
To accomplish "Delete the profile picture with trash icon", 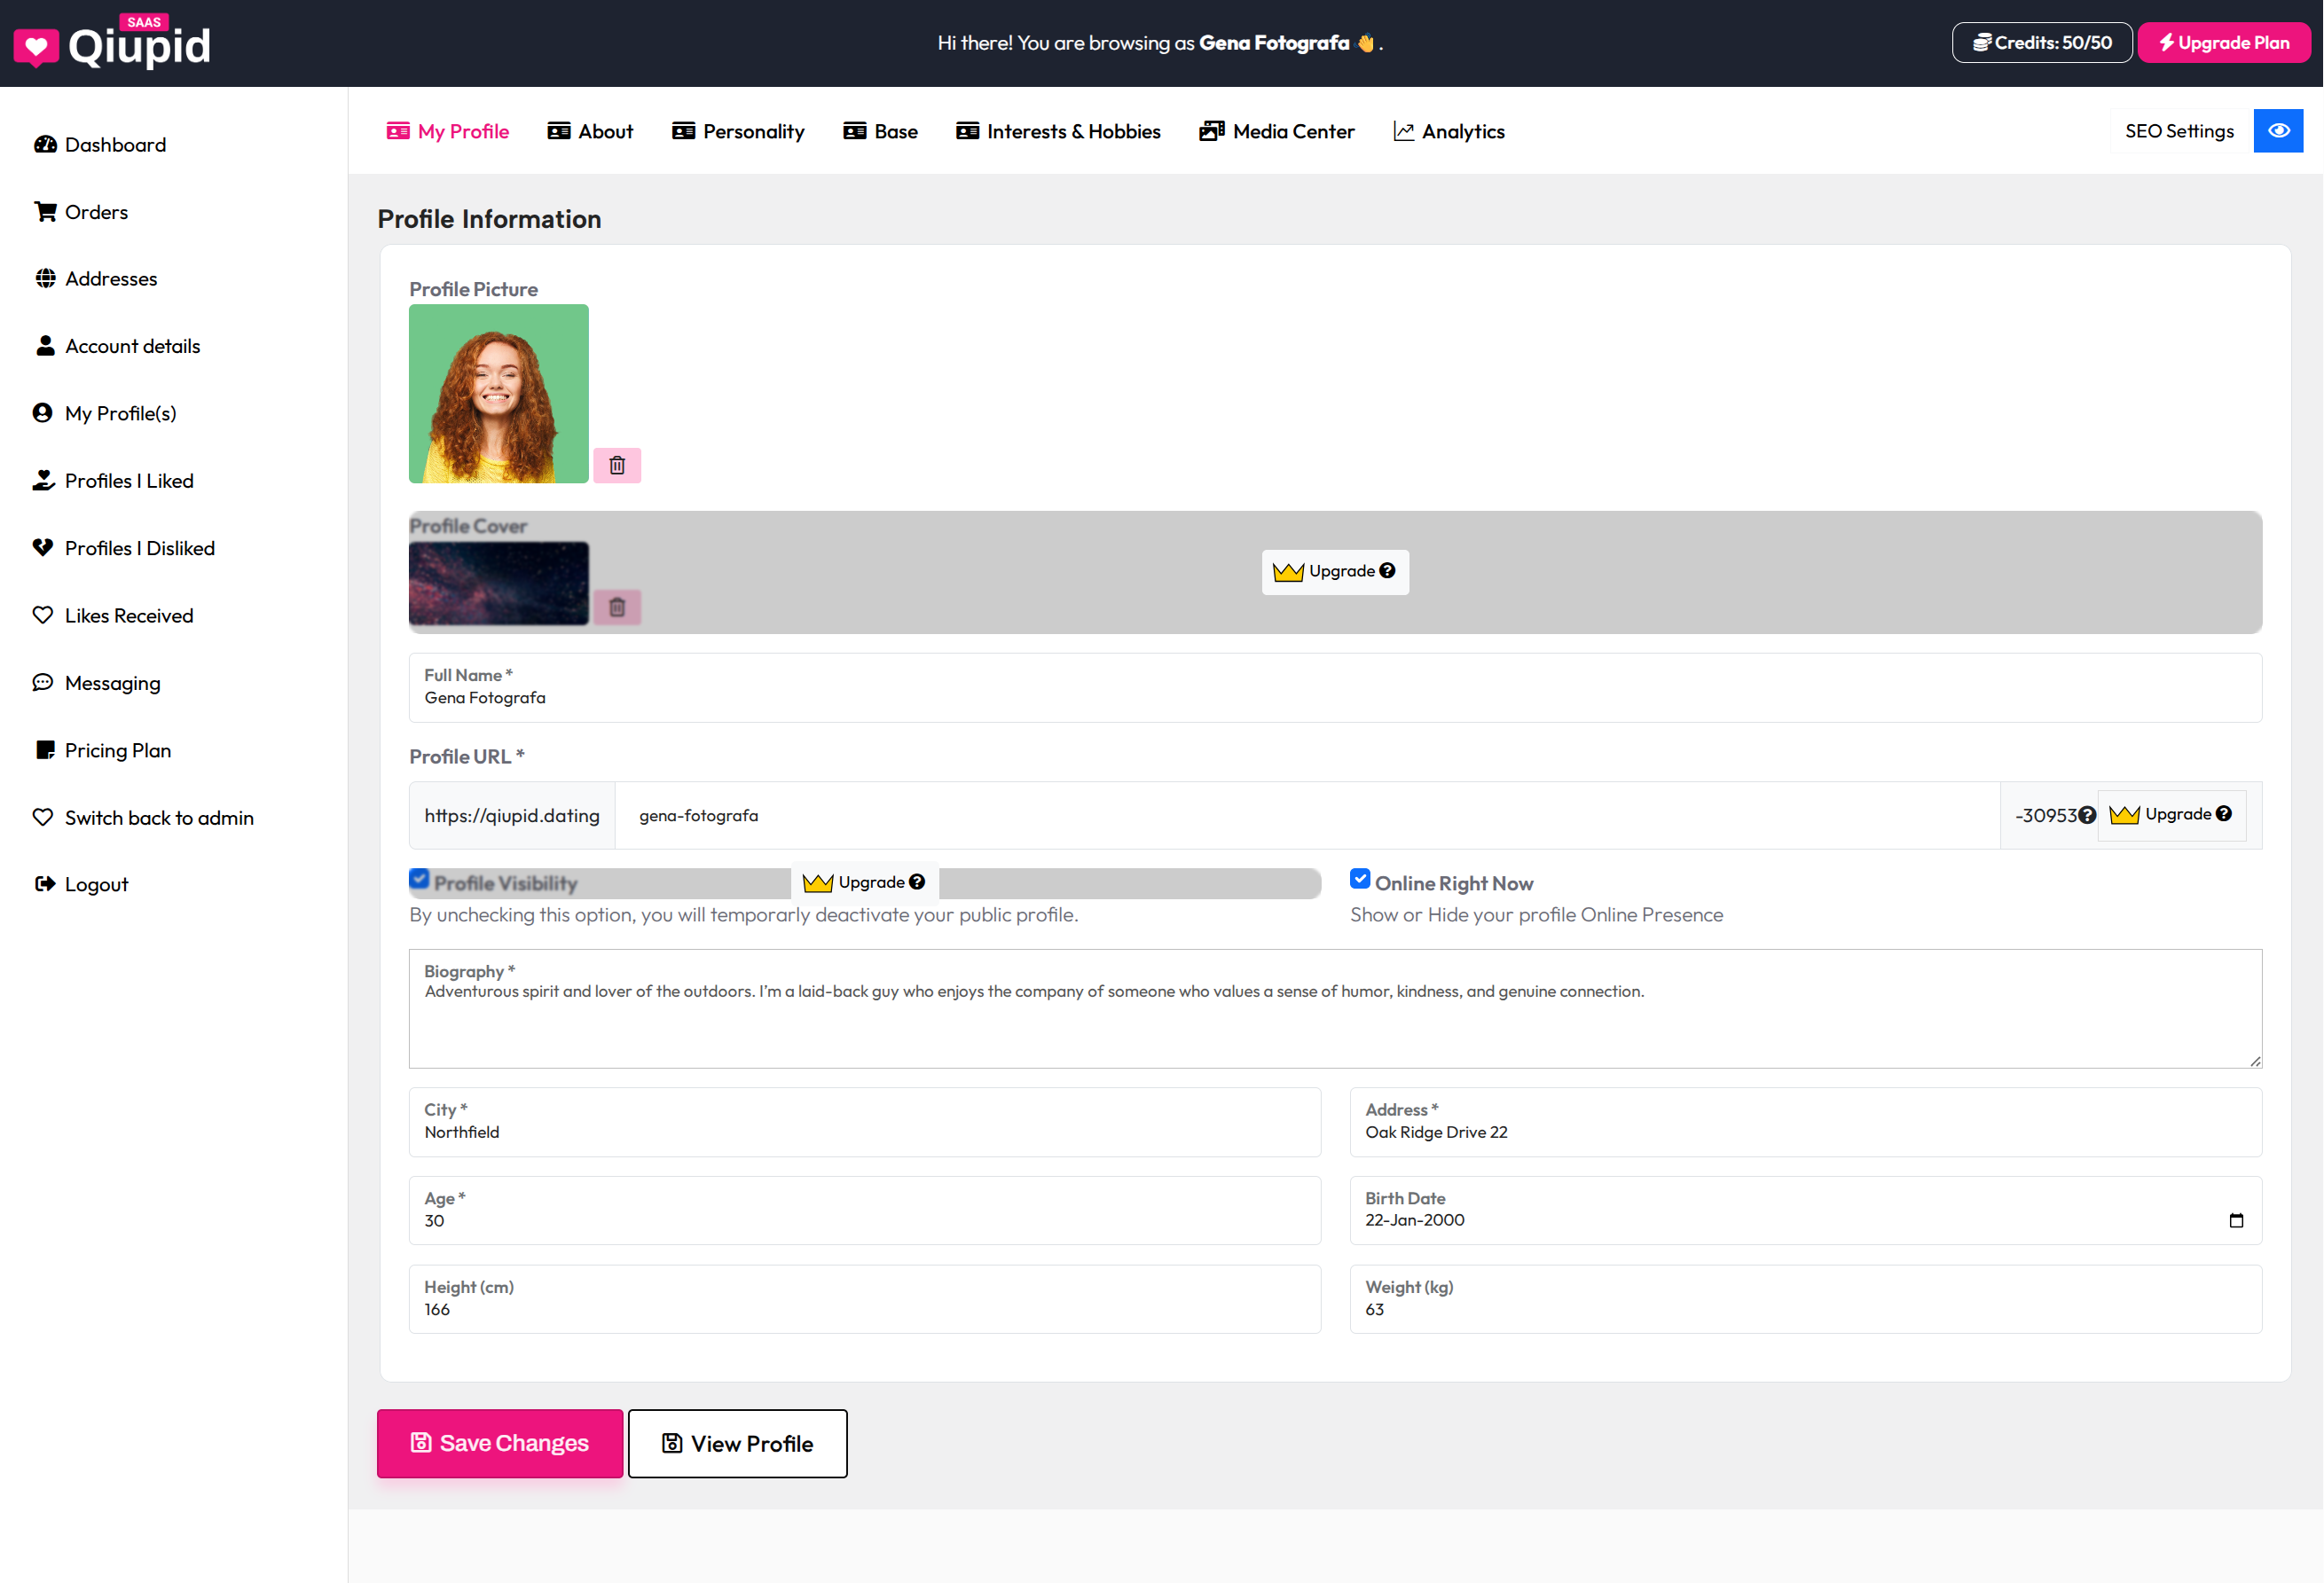I will pos(617,465).
